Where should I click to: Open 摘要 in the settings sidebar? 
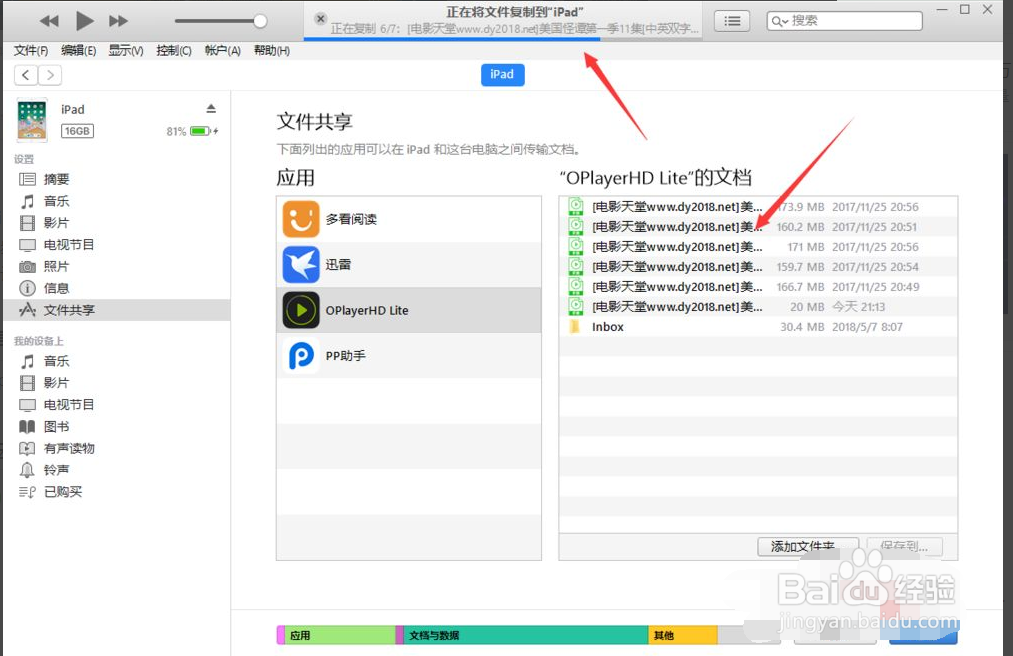pyautogui.click(x=116, y=179)
